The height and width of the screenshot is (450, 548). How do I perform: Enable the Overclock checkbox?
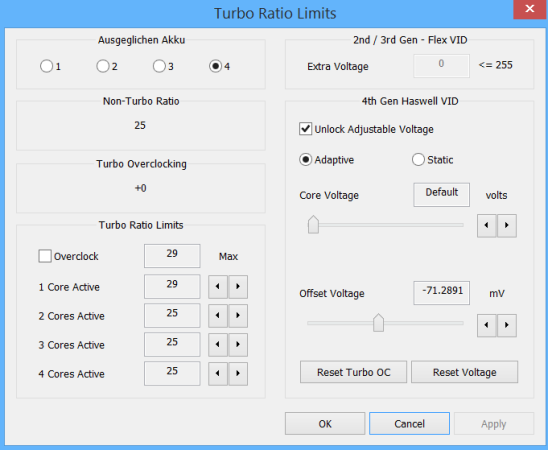45,256
